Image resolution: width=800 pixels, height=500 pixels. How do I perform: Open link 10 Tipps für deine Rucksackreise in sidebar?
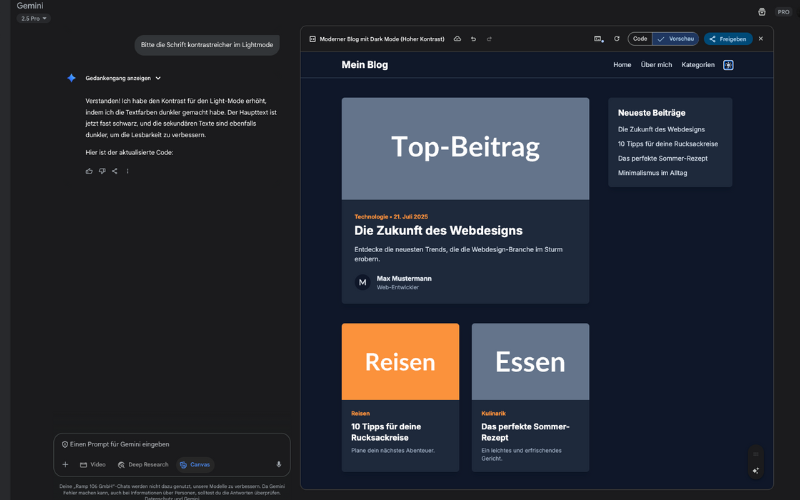tap(668, 143)
